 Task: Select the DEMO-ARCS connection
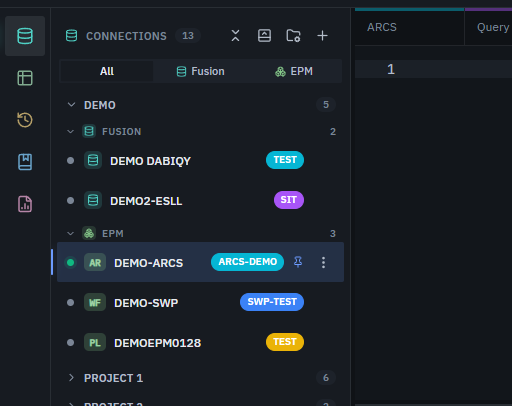click(x=200, y=262)
